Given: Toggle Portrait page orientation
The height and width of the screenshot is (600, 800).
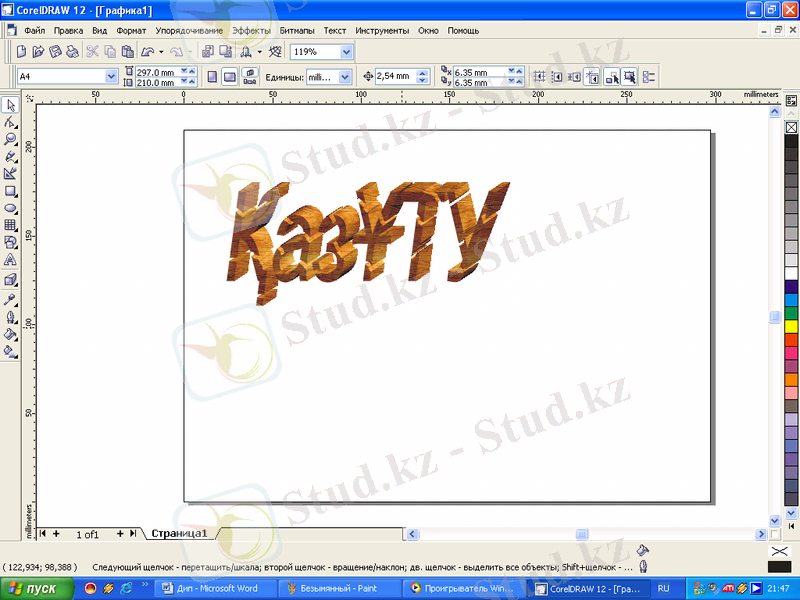Looking at the screenshot, I should [212, 77].
